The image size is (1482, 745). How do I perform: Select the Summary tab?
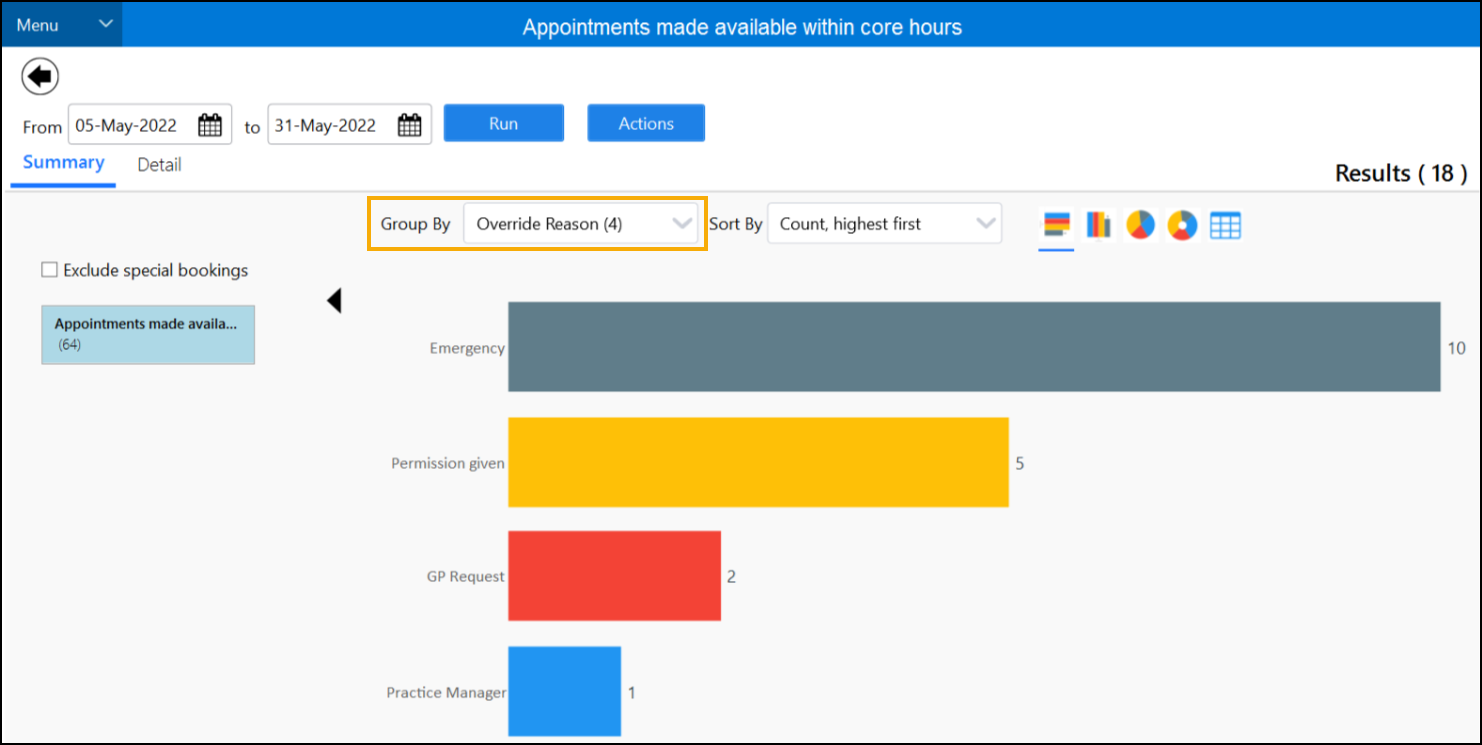click(x=64, y=163)
